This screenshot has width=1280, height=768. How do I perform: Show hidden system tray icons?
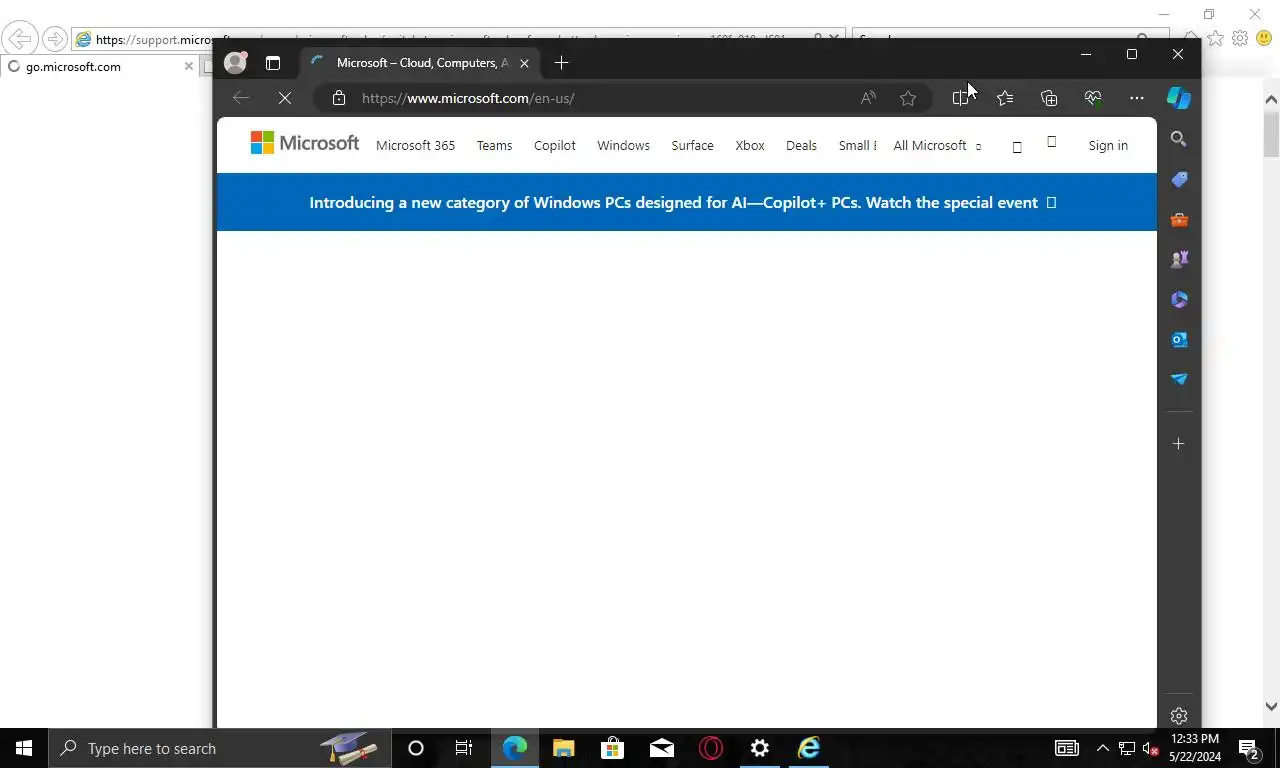tap(1103, 748)
